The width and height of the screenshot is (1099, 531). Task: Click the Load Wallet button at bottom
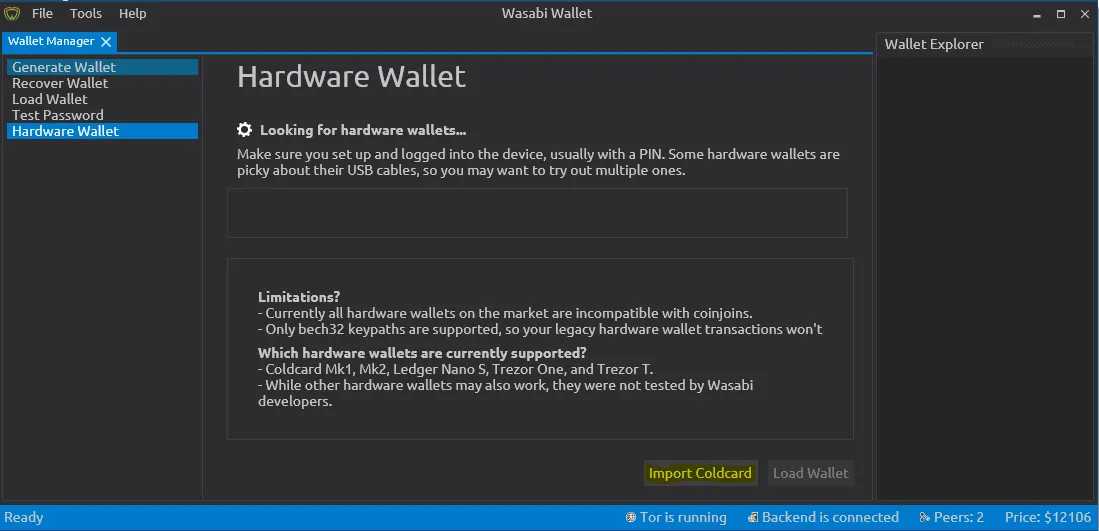tap(811, 473)
